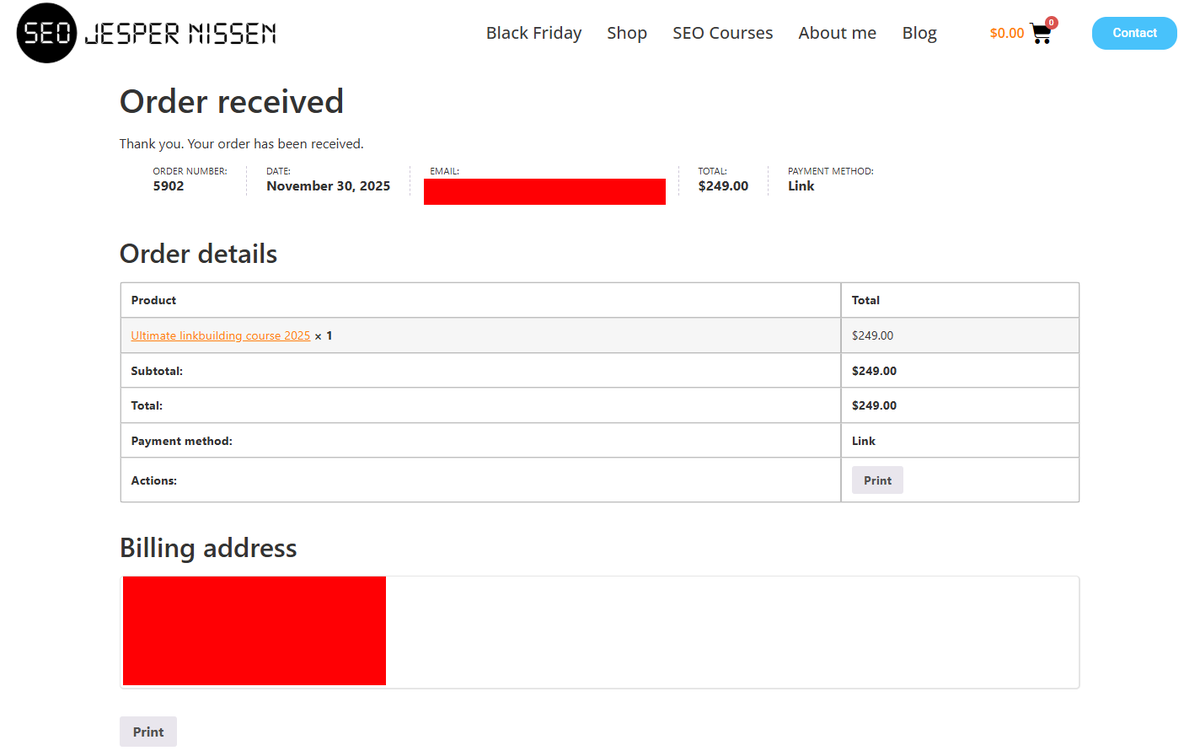Click the SEO Jesper Nissen logo

point(147,34)
